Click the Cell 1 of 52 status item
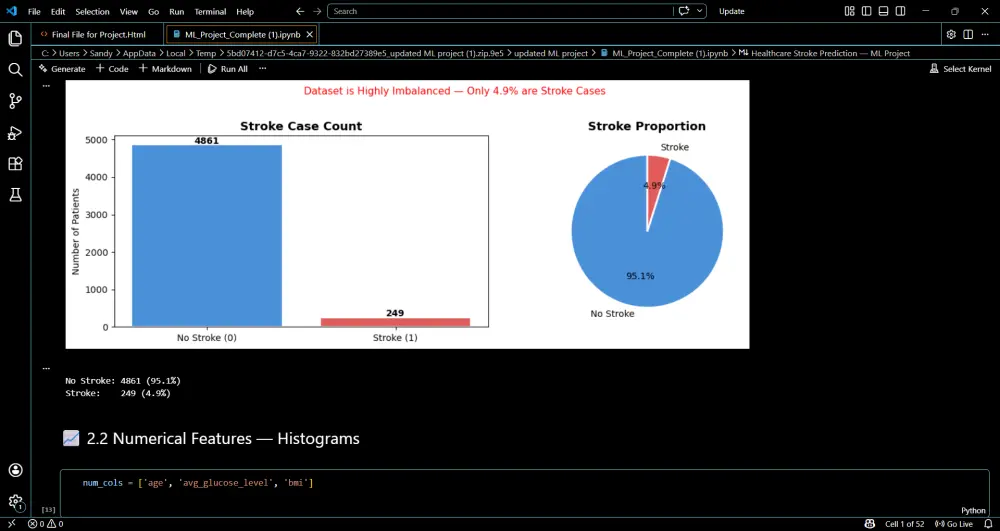 pyautogui.click(x=904, y=524)
